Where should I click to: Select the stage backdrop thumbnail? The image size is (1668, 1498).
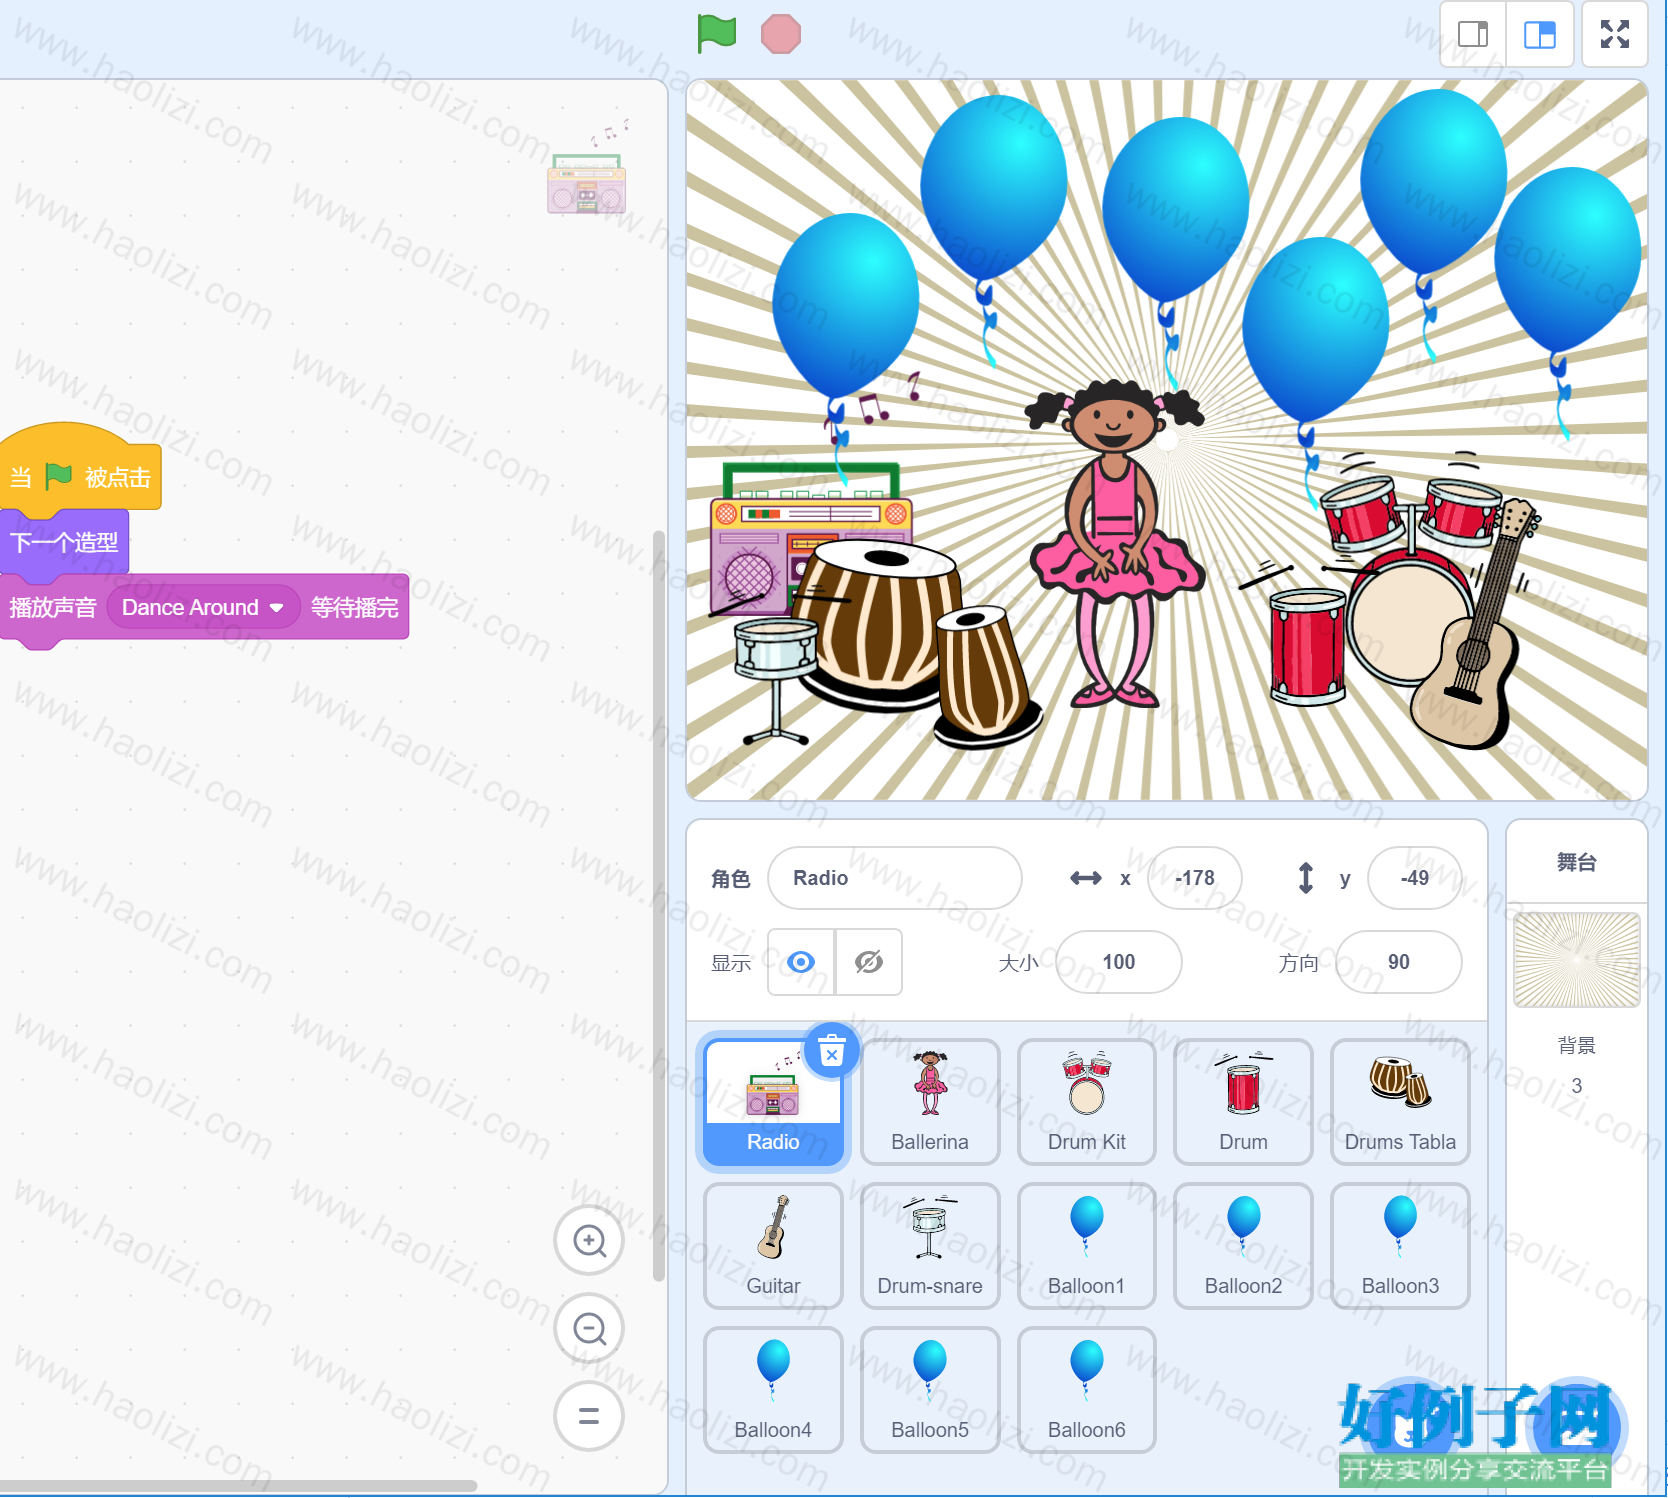point(1577,960)
